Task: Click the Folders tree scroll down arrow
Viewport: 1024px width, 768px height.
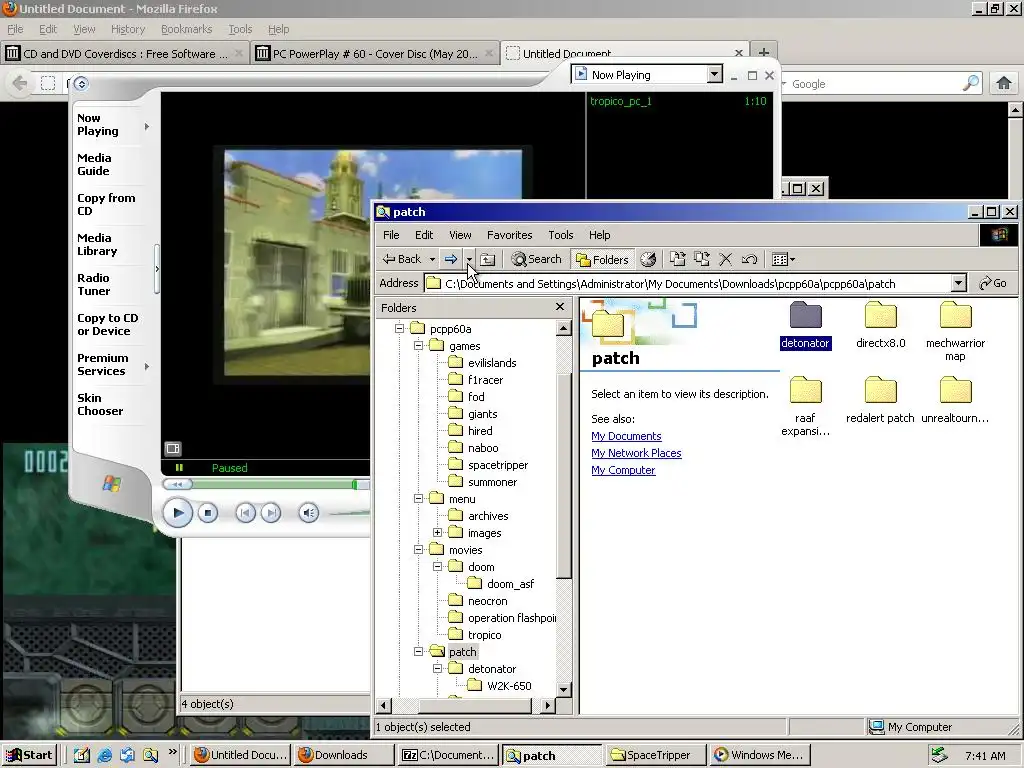Action: pyautogui.click(x=564, y=689)
